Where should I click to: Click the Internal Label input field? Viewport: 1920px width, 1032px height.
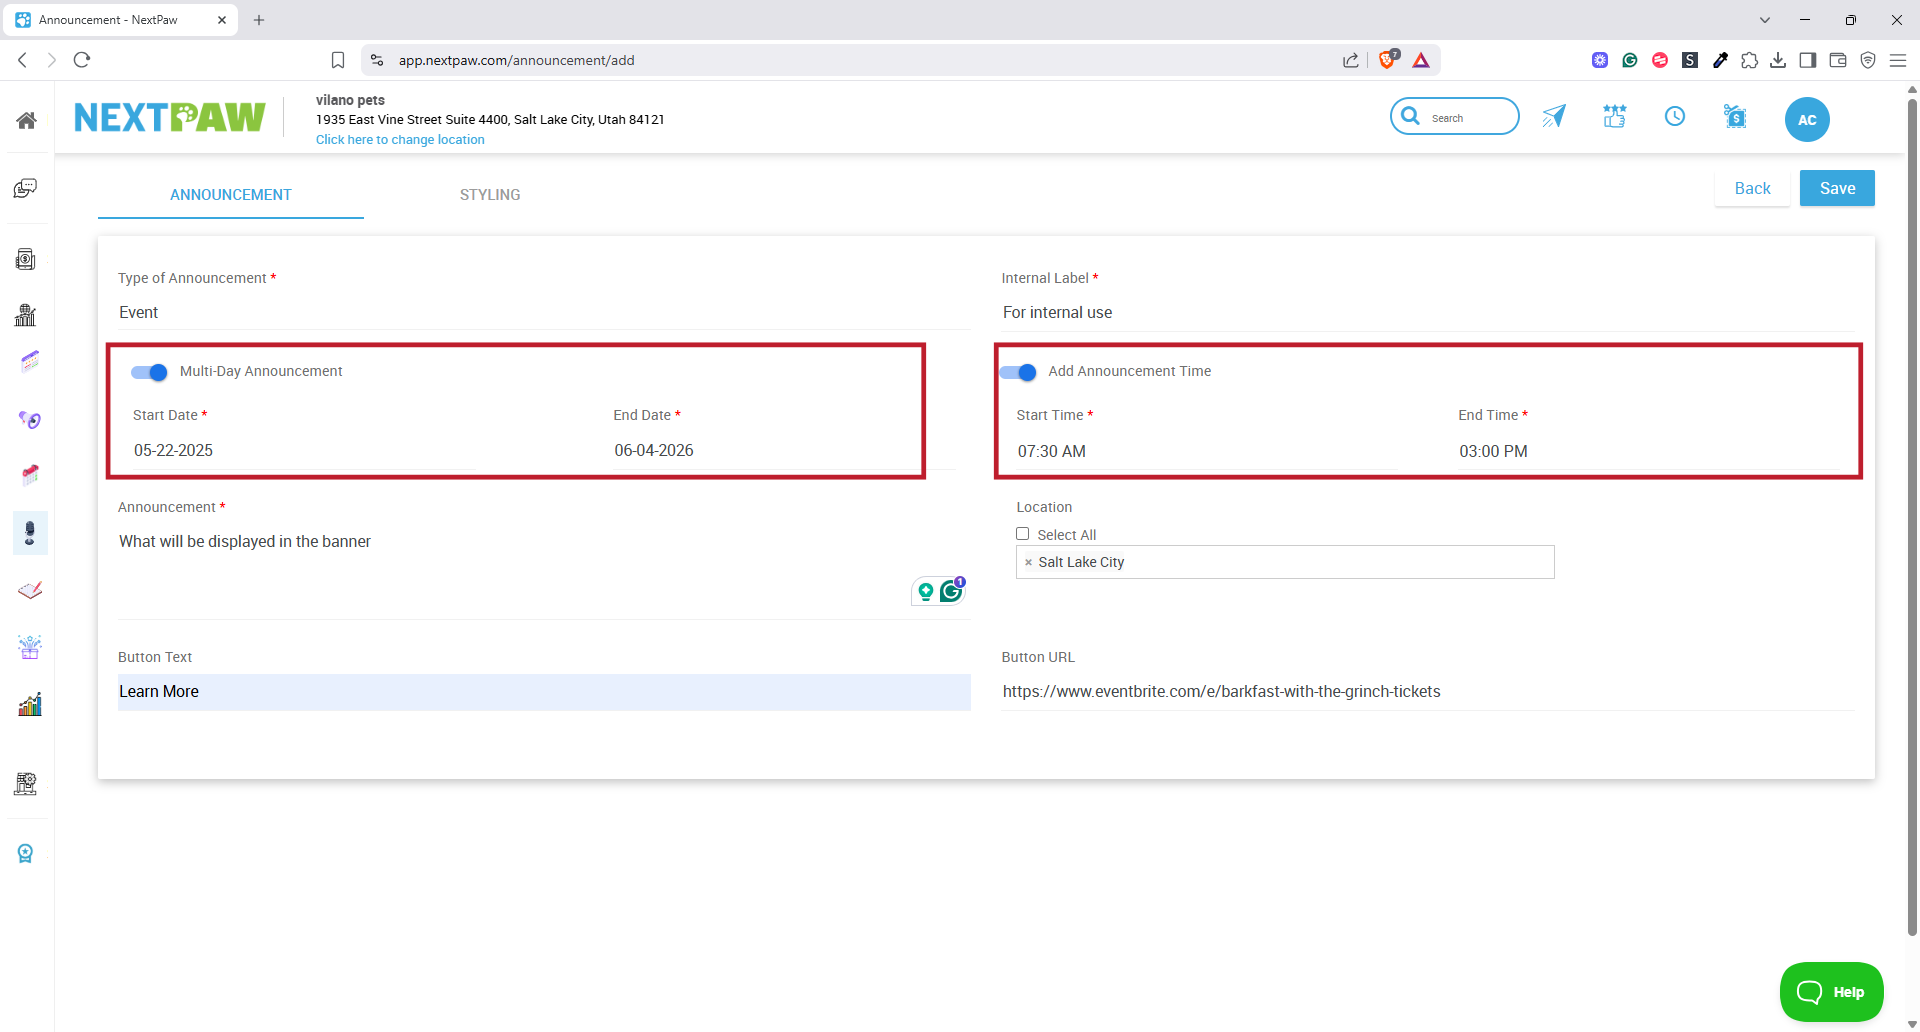pos(1428,313)
